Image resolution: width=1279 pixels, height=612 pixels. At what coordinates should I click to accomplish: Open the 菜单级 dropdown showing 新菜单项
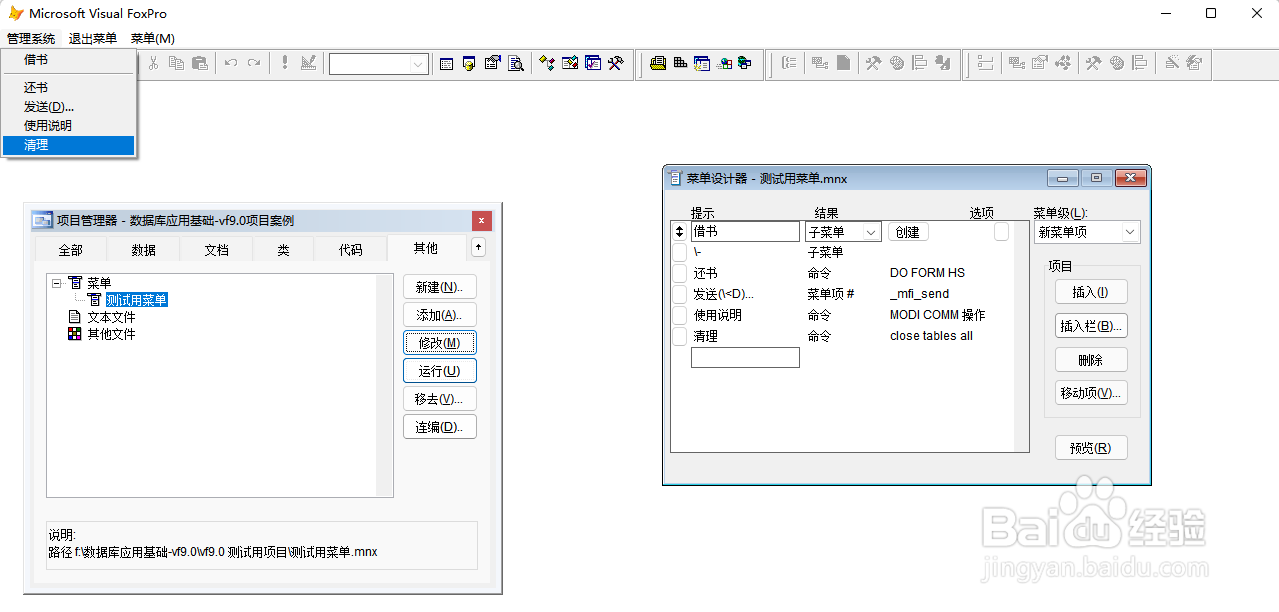[x=1087, y=232]
